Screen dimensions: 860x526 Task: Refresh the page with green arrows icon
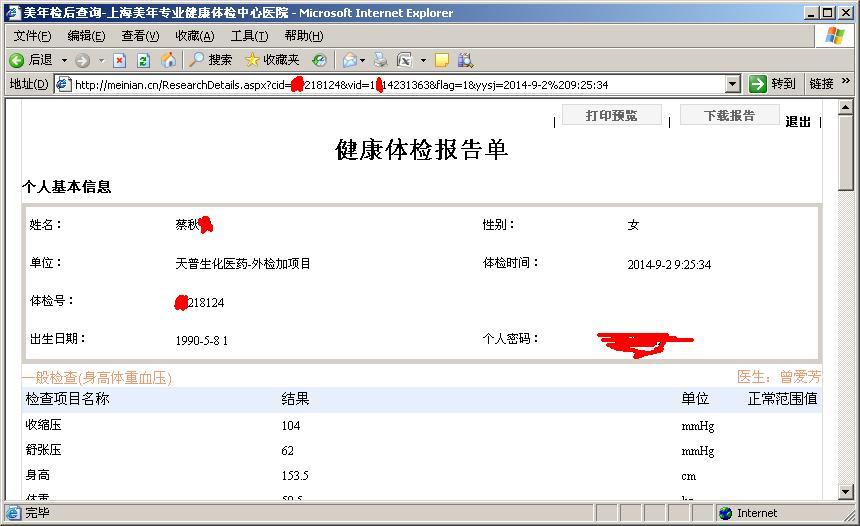point(144,60)
